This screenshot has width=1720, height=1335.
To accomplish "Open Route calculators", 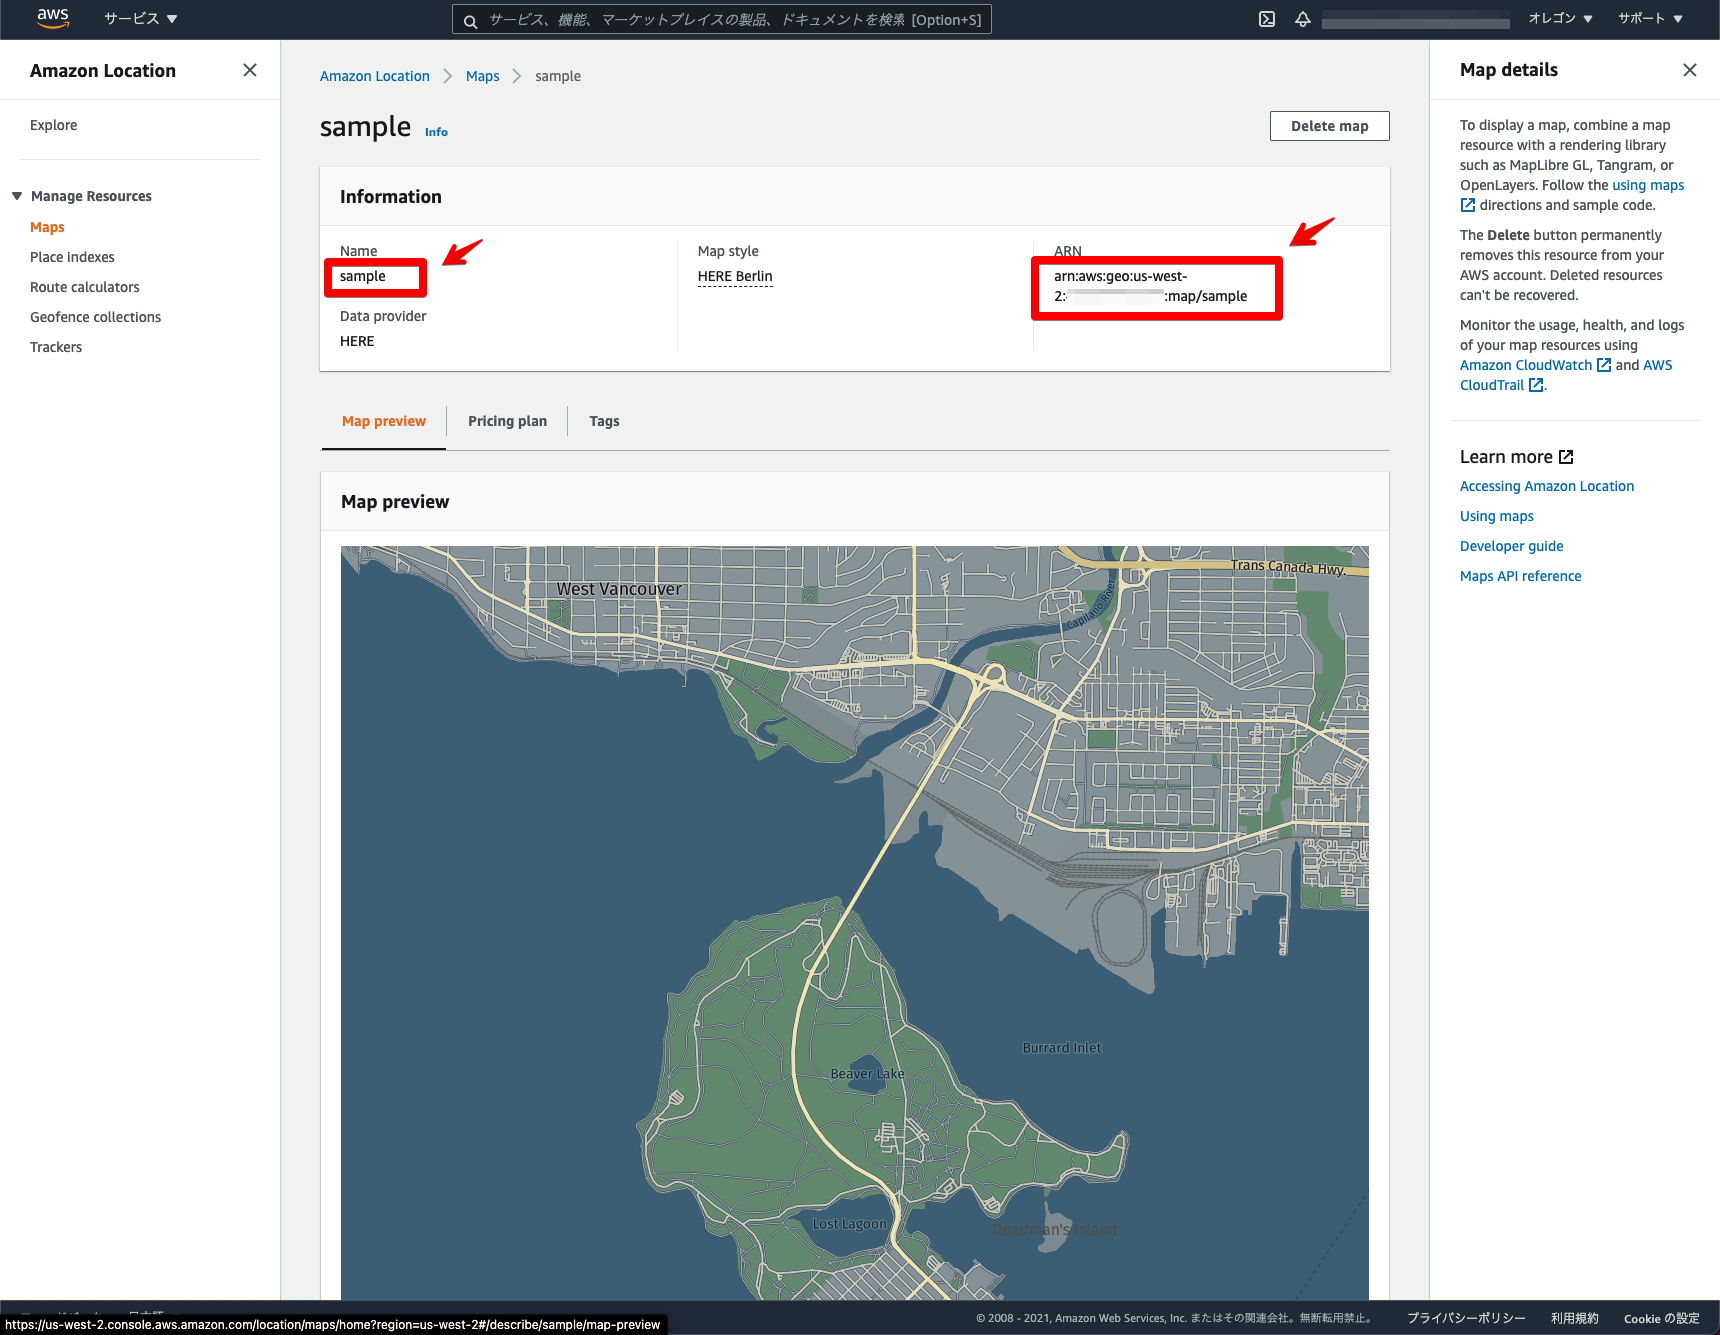I will pyautogui.click(x=85, y=287).
